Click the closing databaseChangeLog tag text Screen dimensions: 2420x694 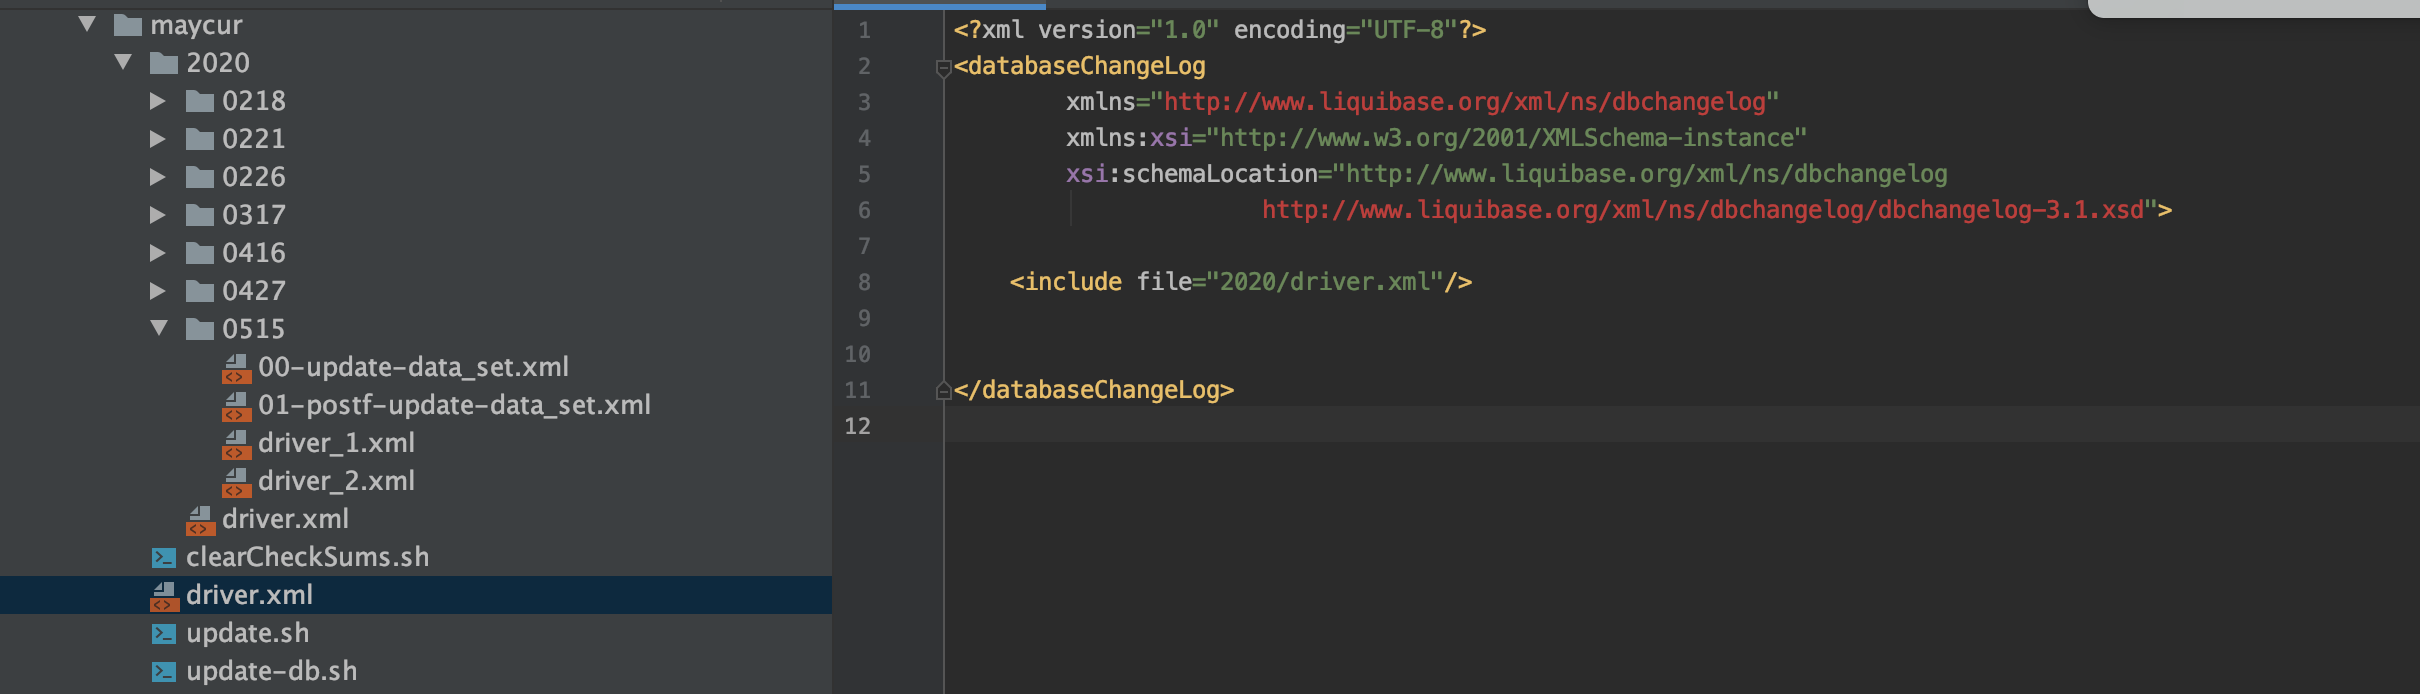(1093, 390)
